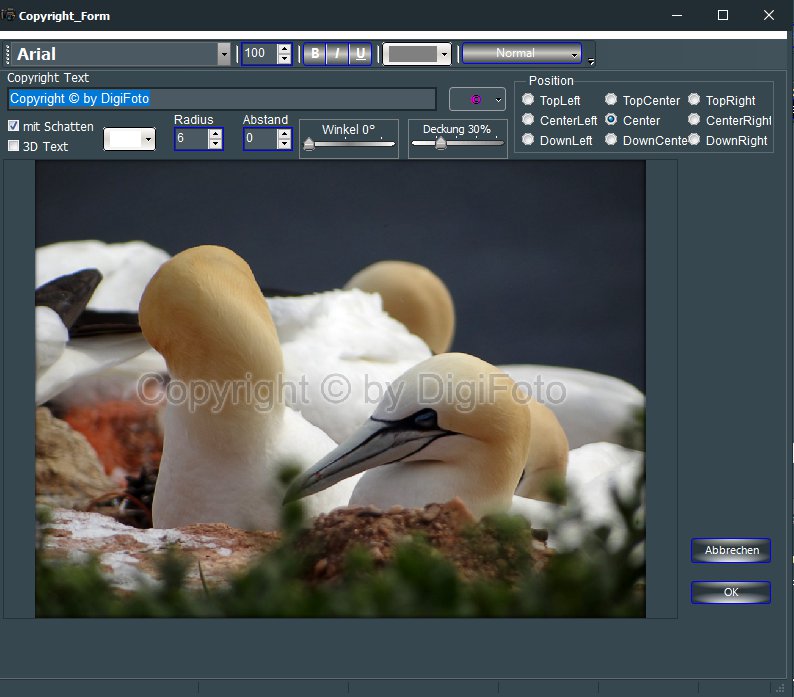Click the toolbar overflow arrow
794x697 pixels.
(591, 63)
